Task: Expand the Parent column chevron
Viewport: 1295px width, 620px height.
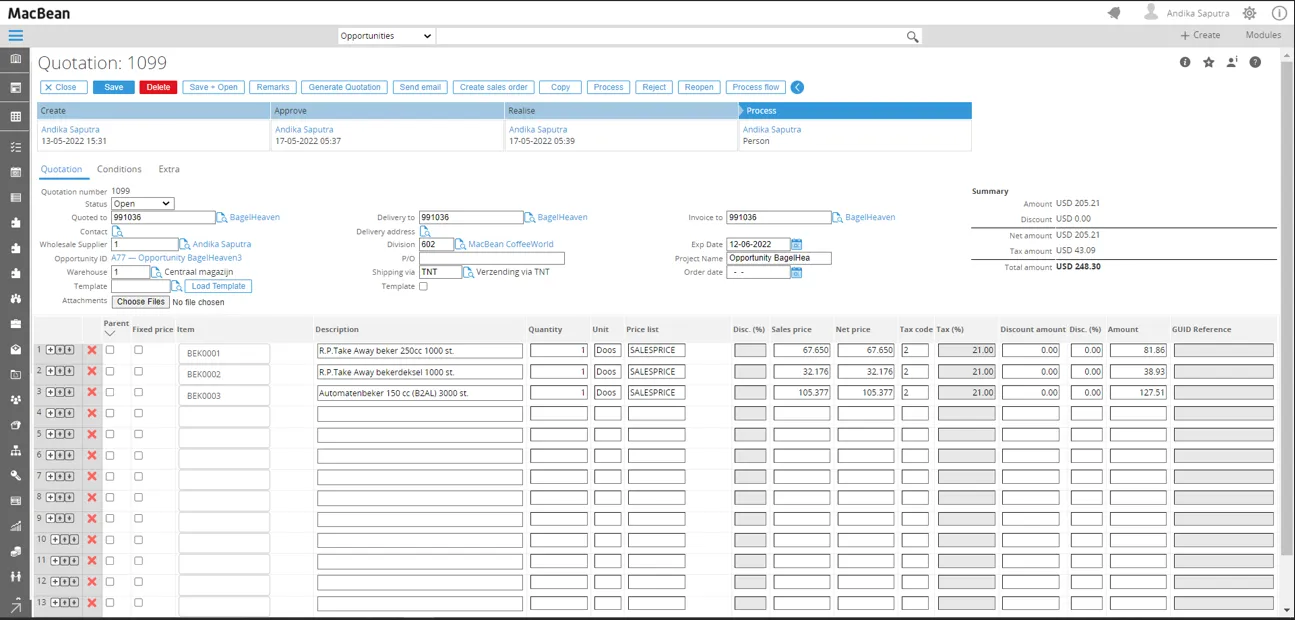Action: (110, 334)
